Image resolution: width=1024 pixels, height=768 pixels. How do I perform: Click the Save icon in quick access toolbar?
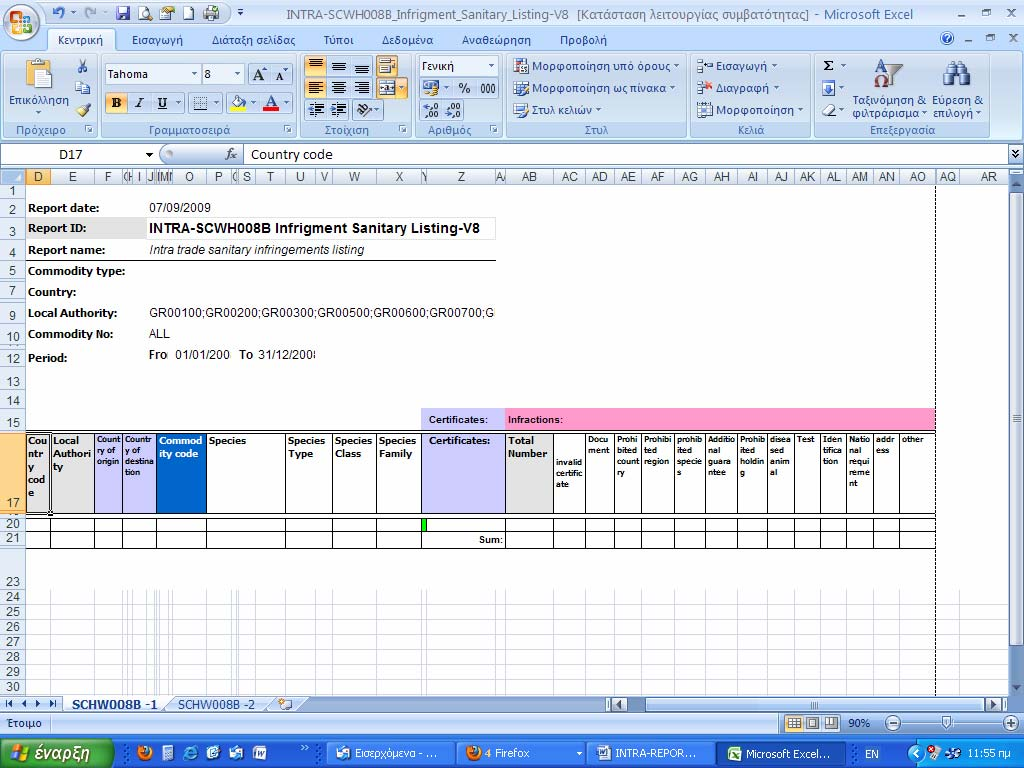[x=123, y=13]
